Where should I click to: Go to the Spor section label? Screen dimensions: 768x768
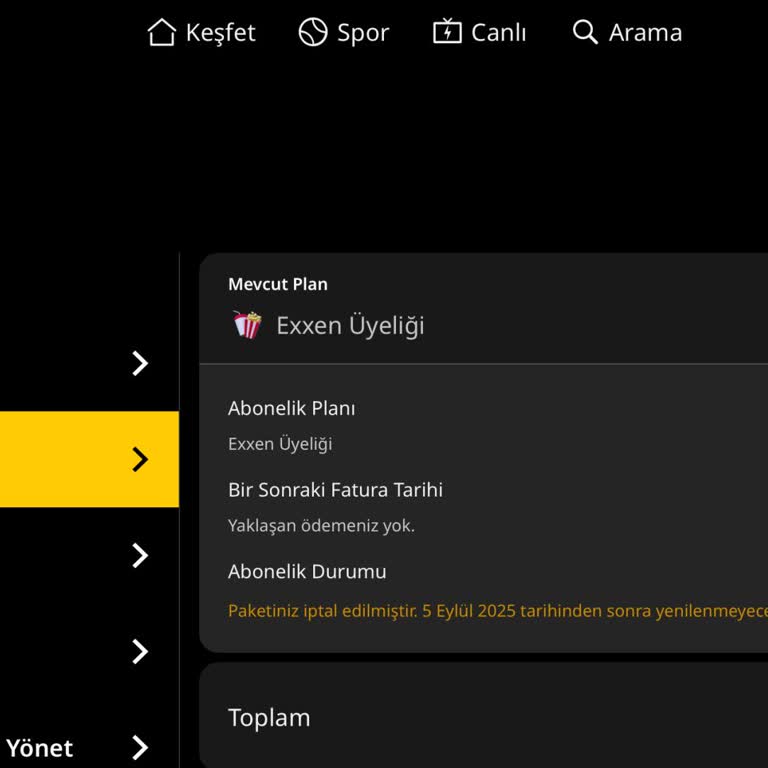(363, 32)
